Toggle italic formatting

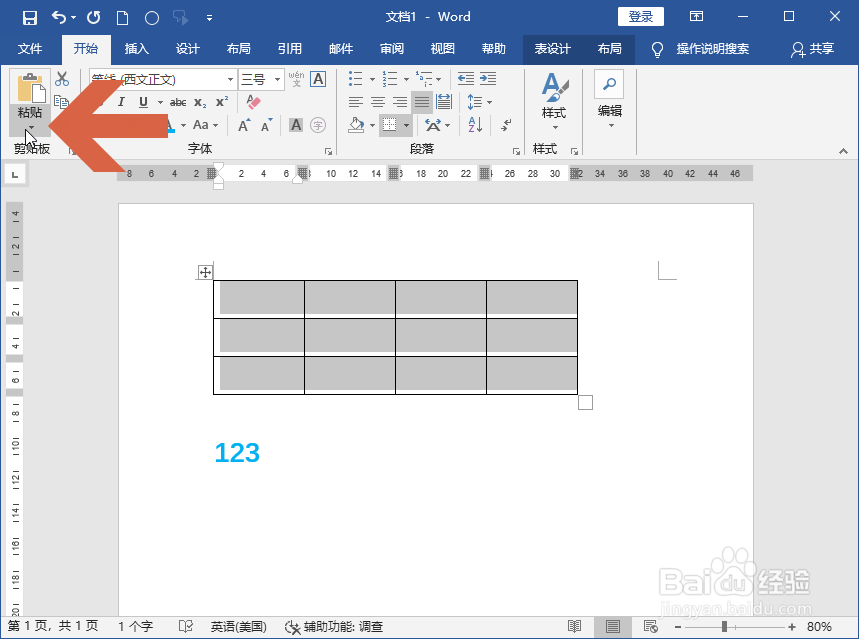click(119, 100)
